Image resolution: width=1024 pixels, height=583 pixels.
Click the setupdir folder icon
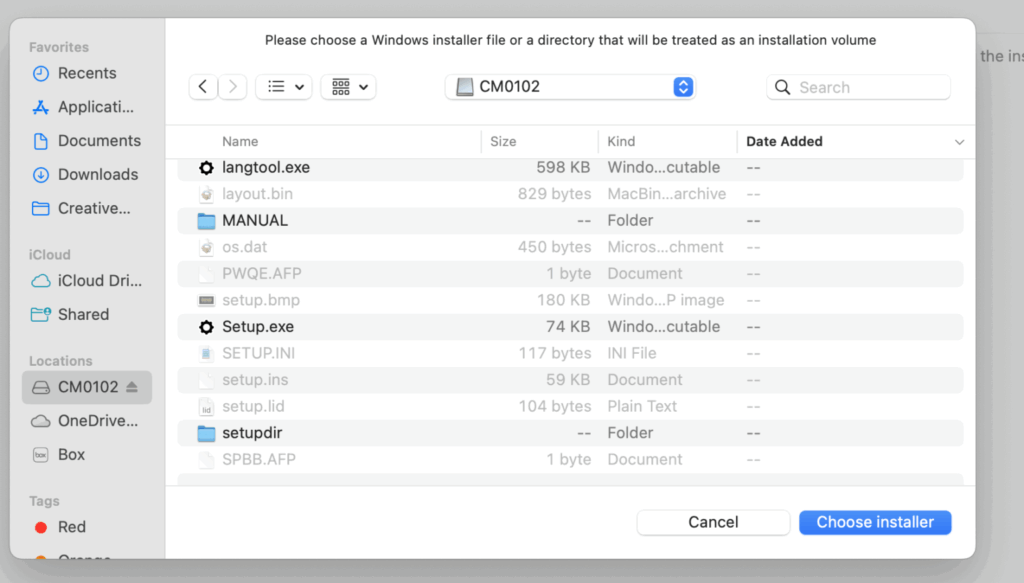click(206, 433)
